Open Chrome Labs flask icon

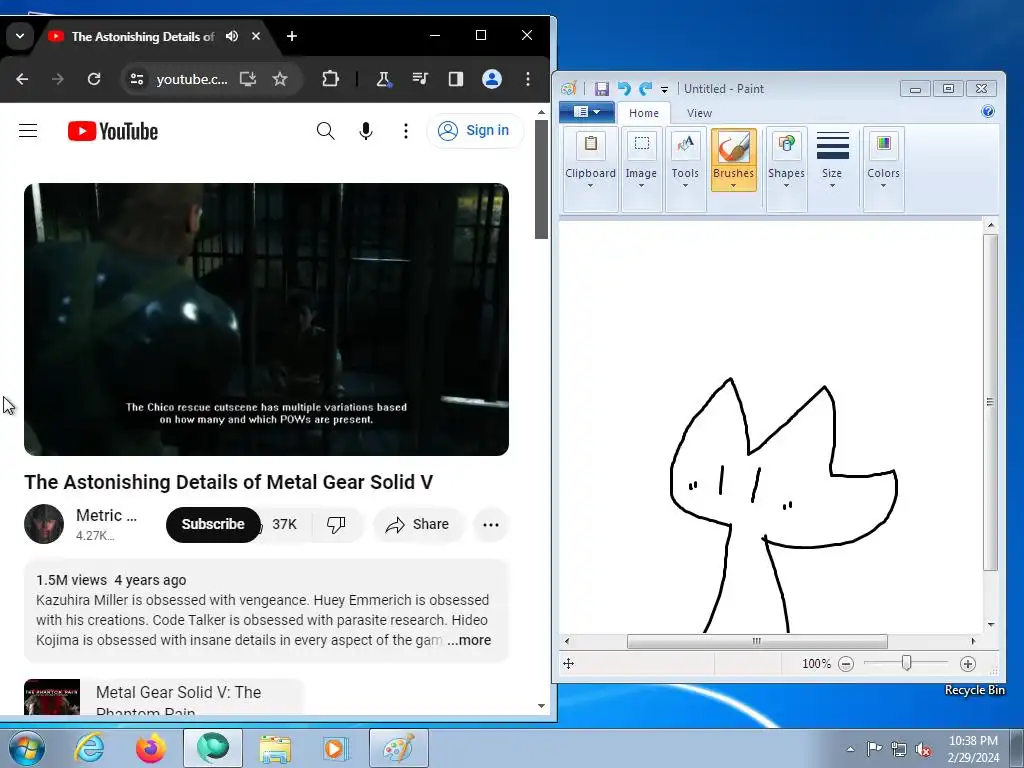pyautogui.click(x=383, y=79)
